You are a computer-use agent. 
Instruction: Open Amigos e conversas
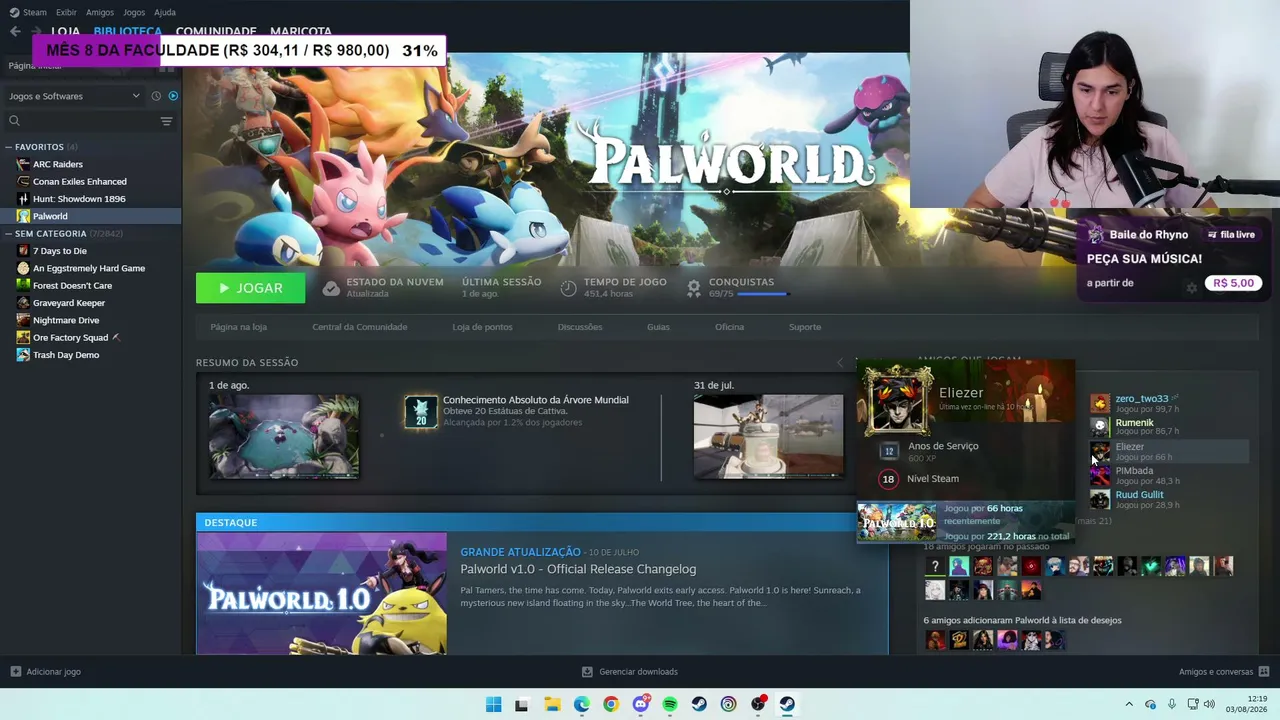pos(1224,672)
